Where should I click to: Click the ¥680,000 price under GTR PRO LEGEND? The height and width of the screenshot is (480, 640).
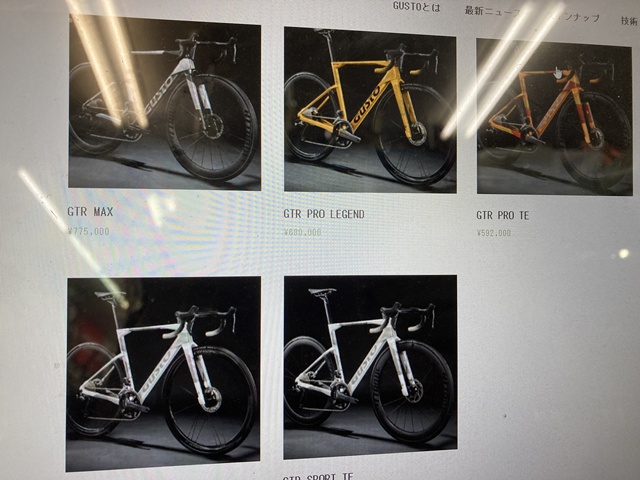[302, 233]
